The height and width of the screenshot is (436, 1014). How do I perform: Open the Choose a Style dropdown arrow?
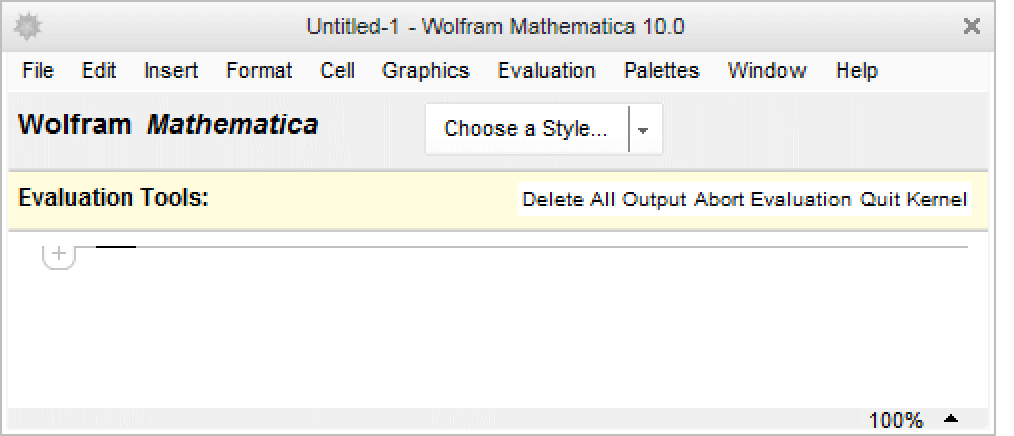click(x=644, y=130)
